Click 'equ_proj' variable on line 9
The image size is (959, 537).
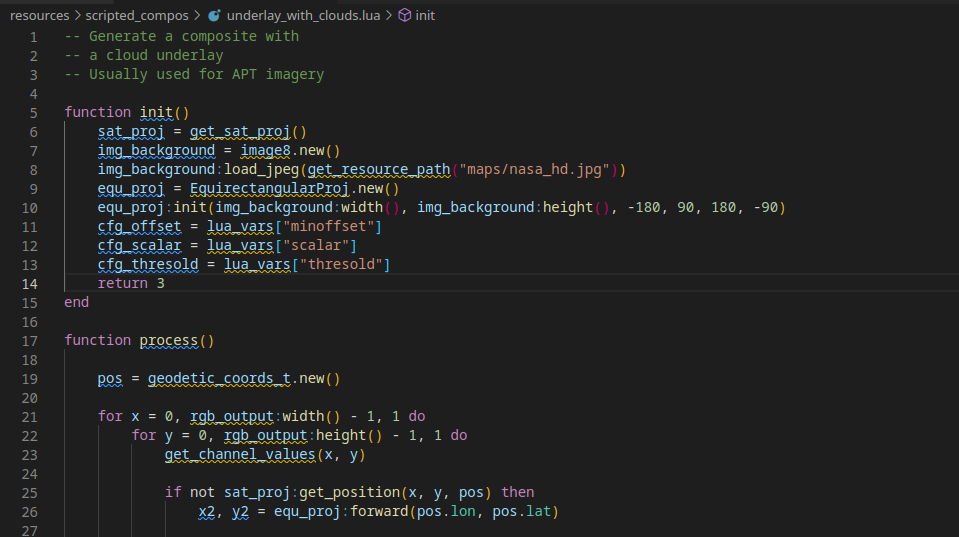click(x=131, y=188)
